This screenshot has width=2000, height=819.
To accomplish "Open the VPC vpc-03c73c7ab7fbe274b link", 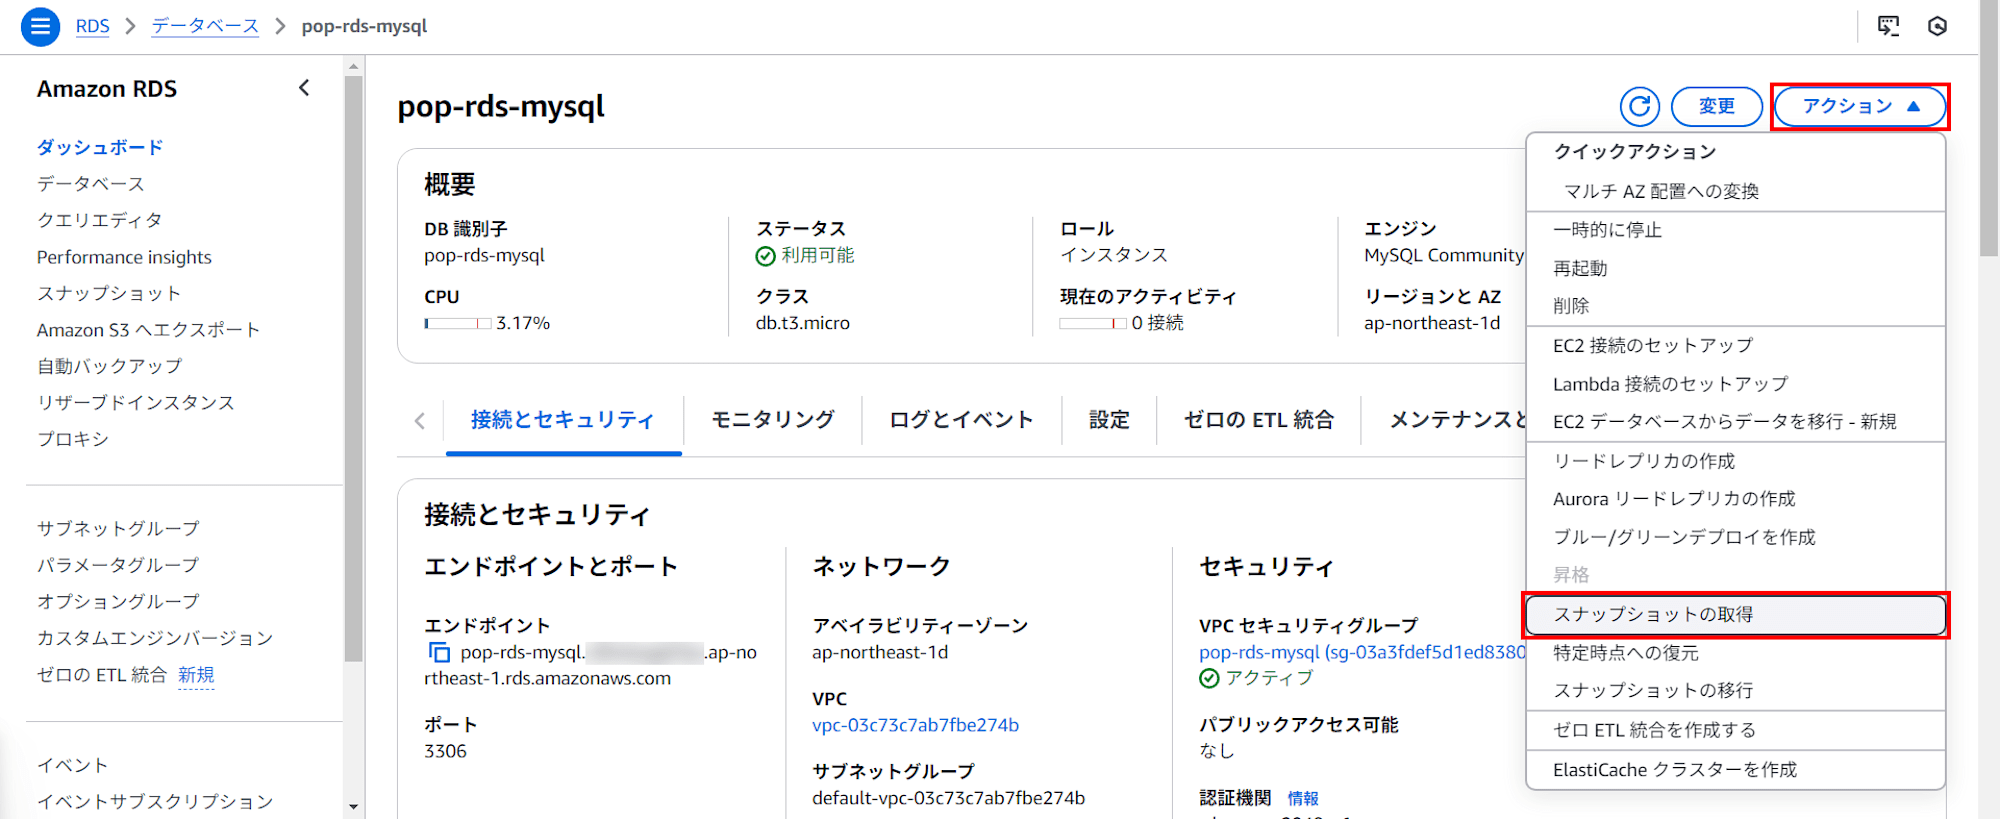I will click(x=915, y=725).
